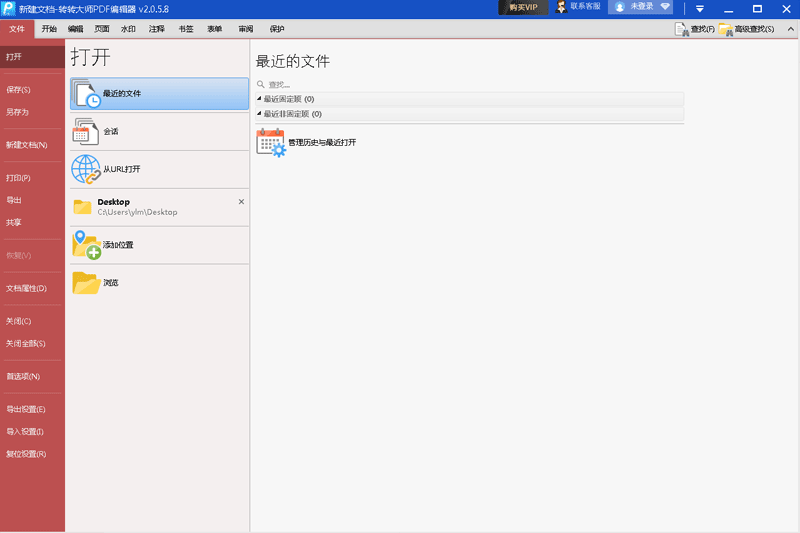The height and width of the screenshot is (533, 800).
Task: Click the 管理历史与最近打开 calendar gear icon
Action: [x=271, y=142]
